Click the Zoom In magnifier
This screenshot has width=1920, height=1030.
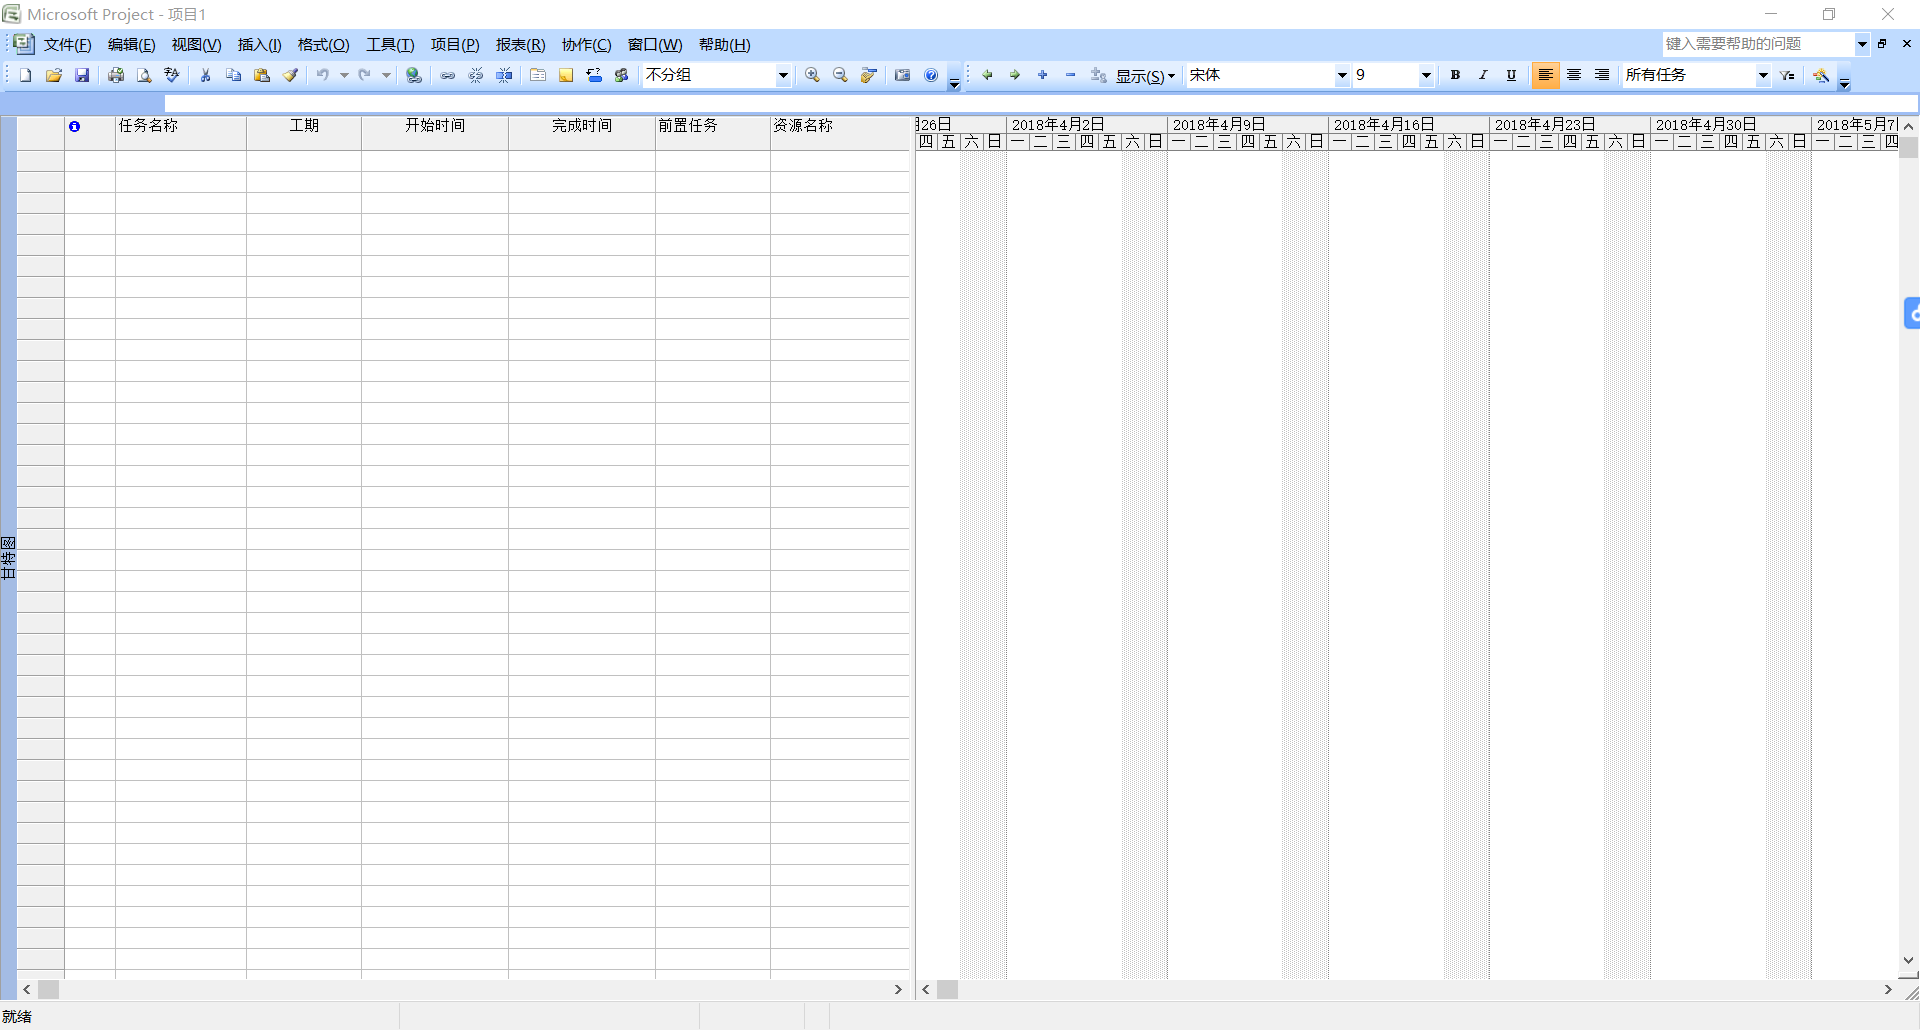pos(812,75)
